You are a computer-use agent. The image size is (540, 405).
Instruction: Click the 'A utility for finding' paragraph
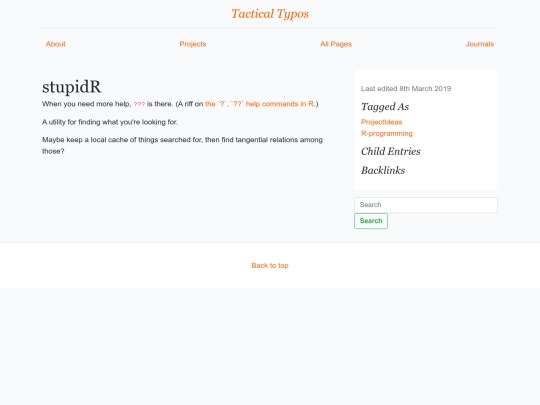[x=110, y=122]
